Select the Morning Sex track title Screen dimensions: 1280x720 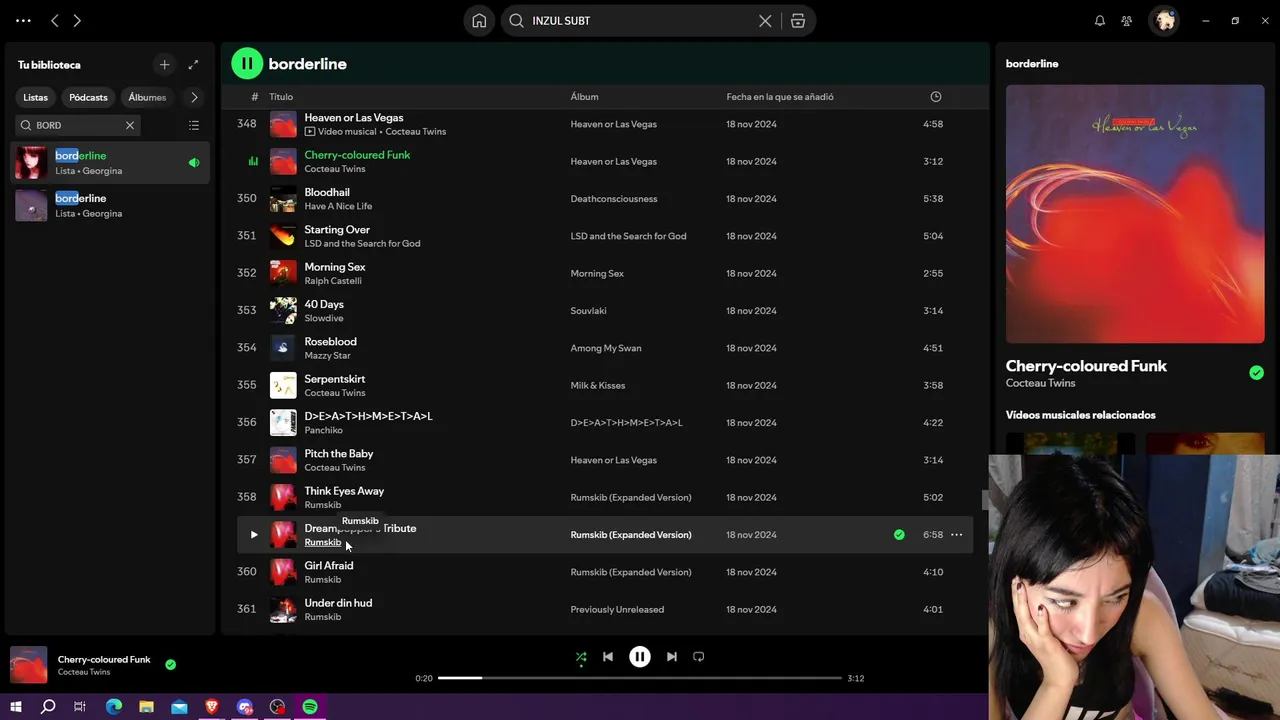[x=335, y=267]
